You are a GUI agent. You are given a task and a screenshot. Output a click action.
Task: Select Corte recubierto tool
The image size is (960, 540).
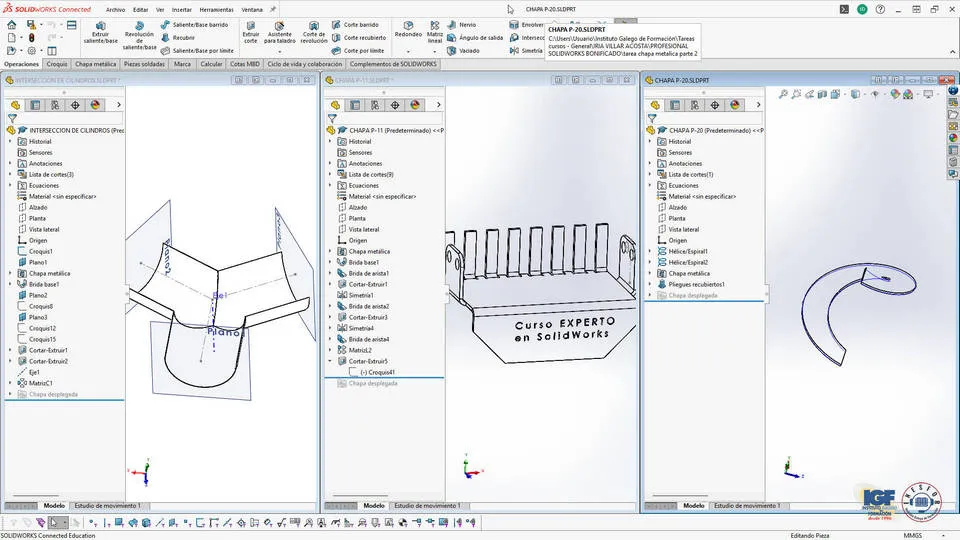359,38
